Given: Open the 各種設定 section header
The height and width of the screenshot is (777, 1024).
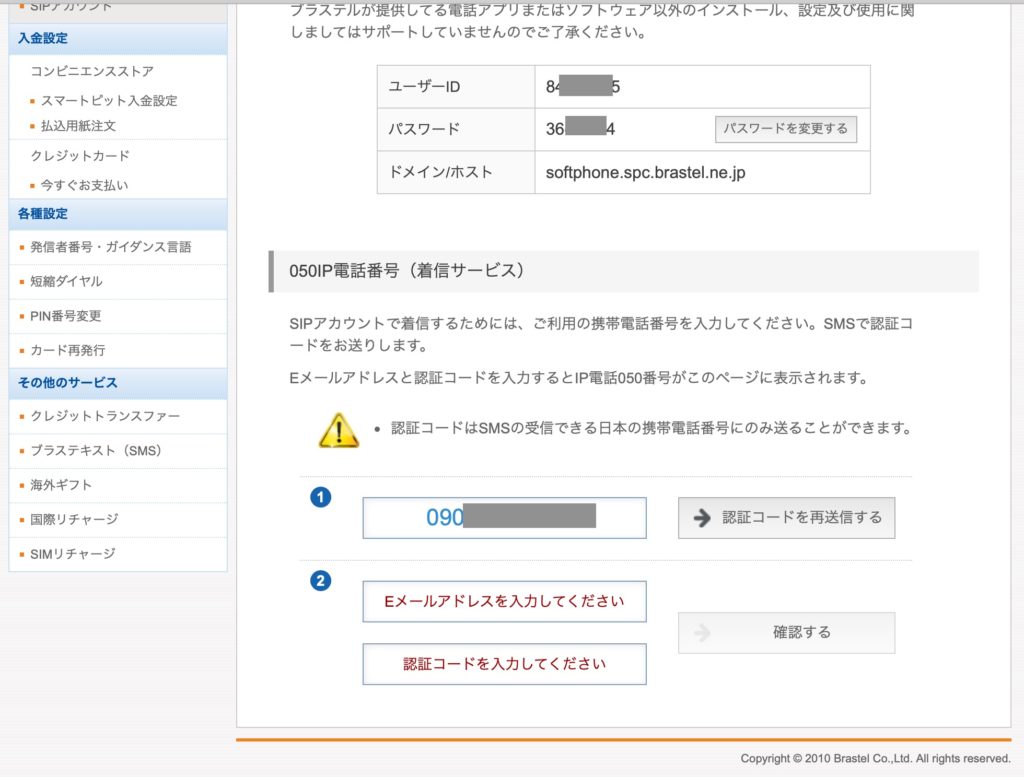Looking at the screenshot, I should point(44,215).
